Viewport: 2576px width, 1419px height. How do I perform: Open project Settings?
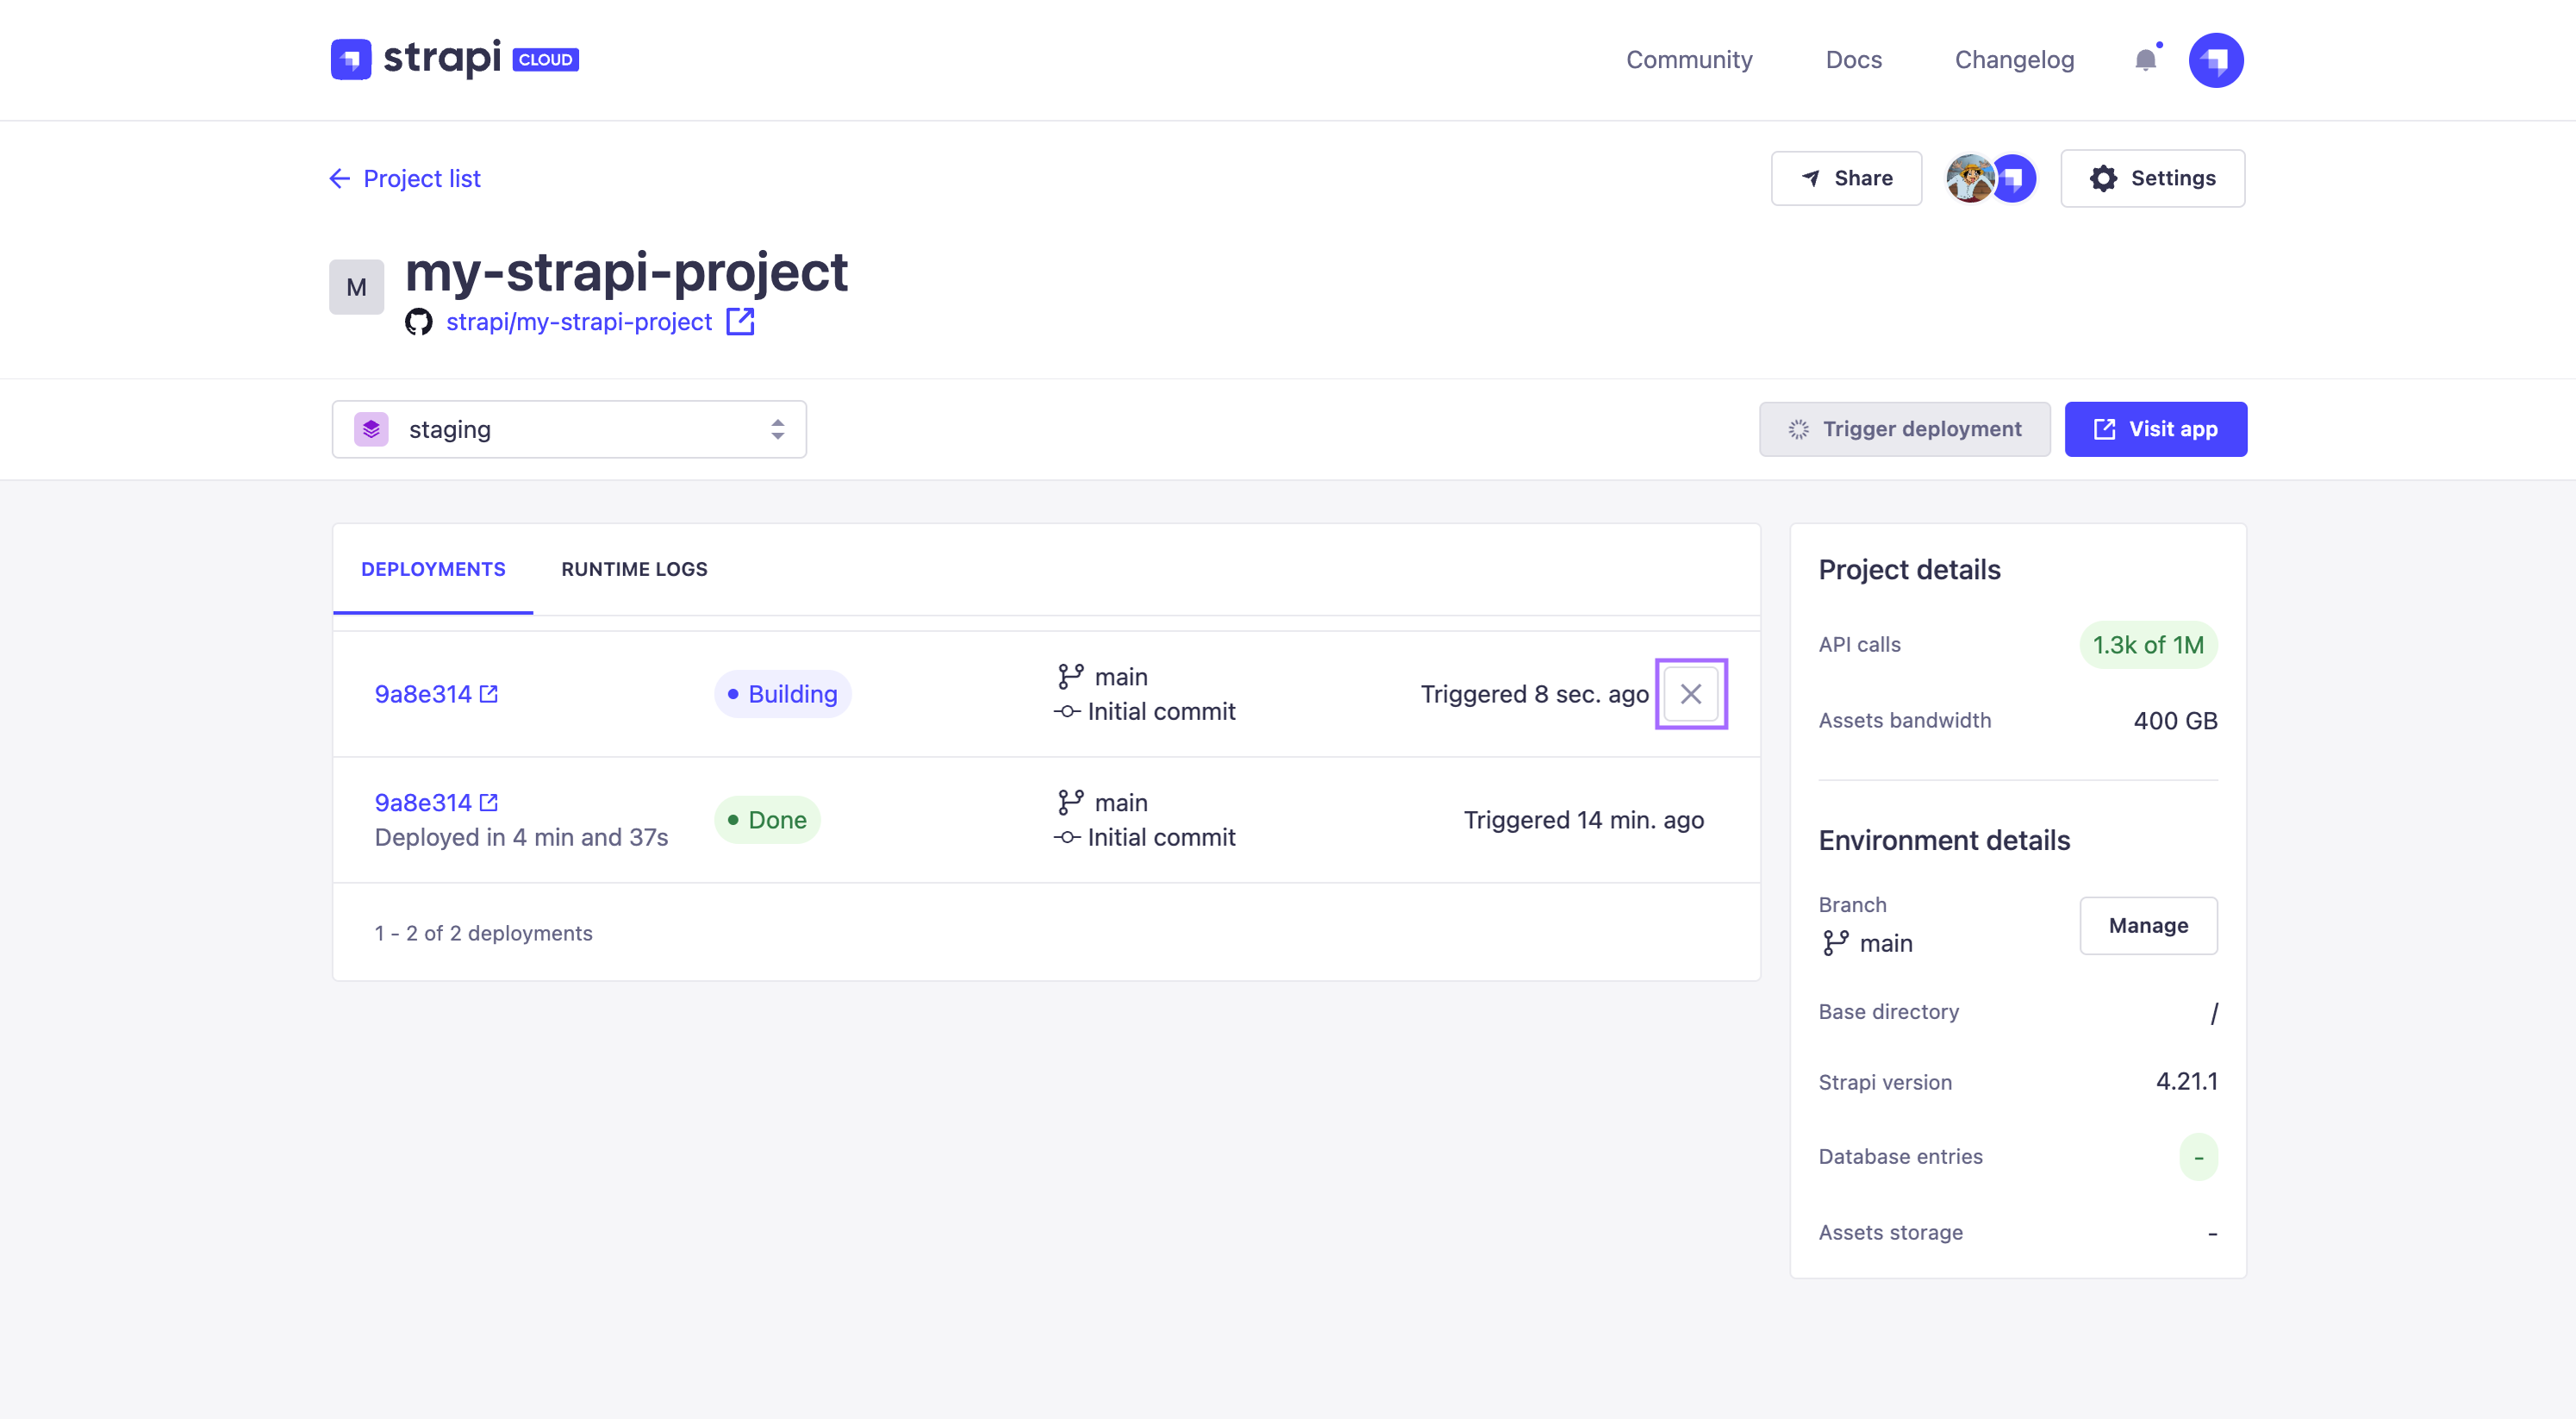2152,178
